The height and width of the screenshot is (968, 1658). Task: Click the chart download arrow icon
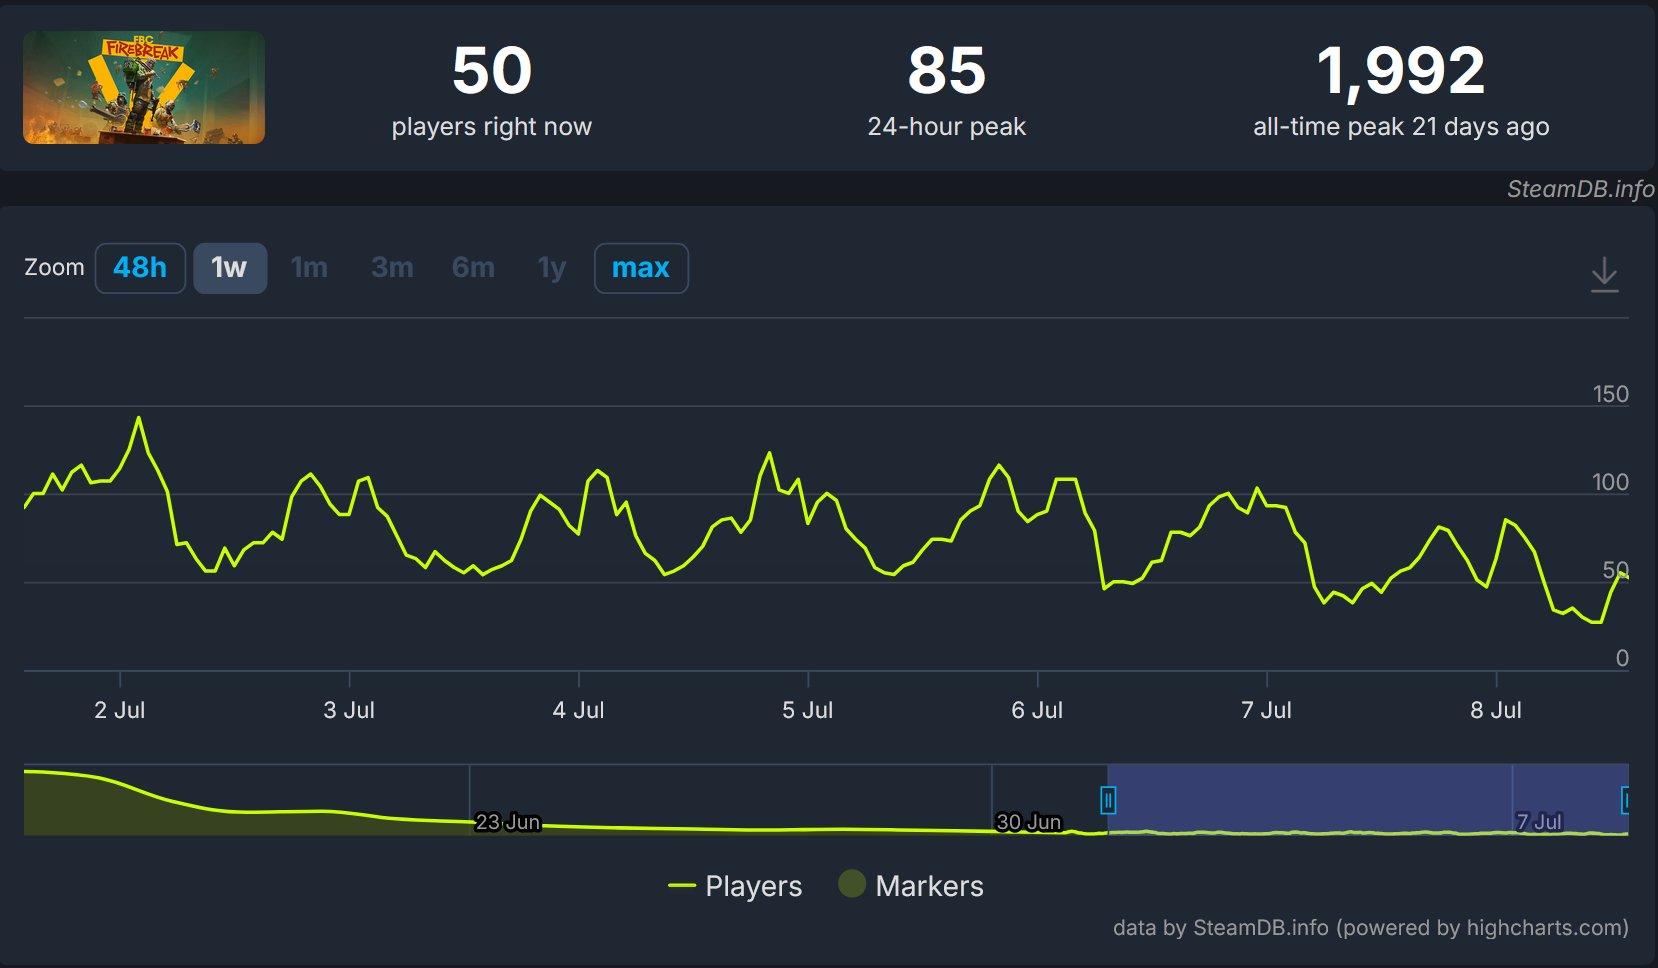tap(1604, 274)
